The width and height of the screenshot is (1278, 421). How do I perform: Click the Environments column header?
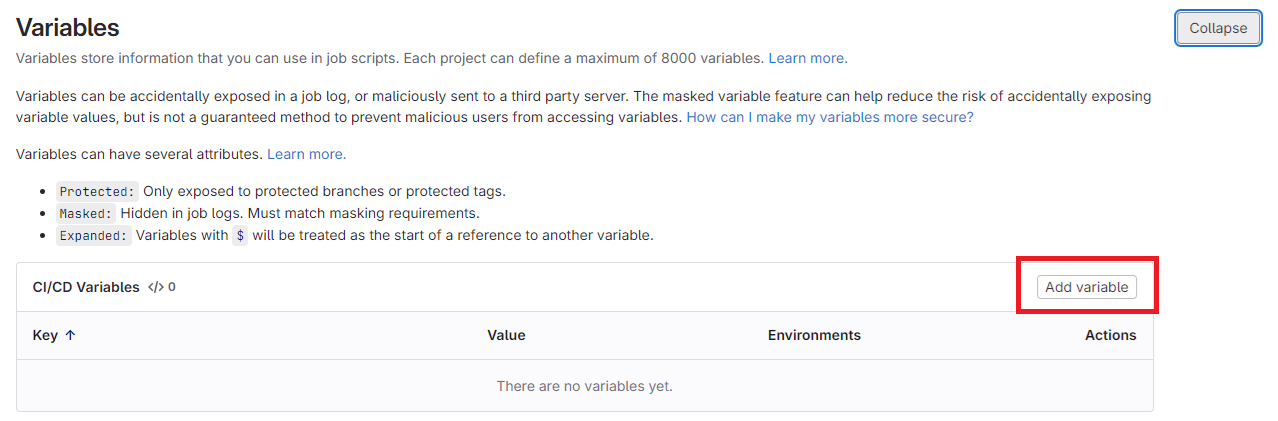click(813, 335)
